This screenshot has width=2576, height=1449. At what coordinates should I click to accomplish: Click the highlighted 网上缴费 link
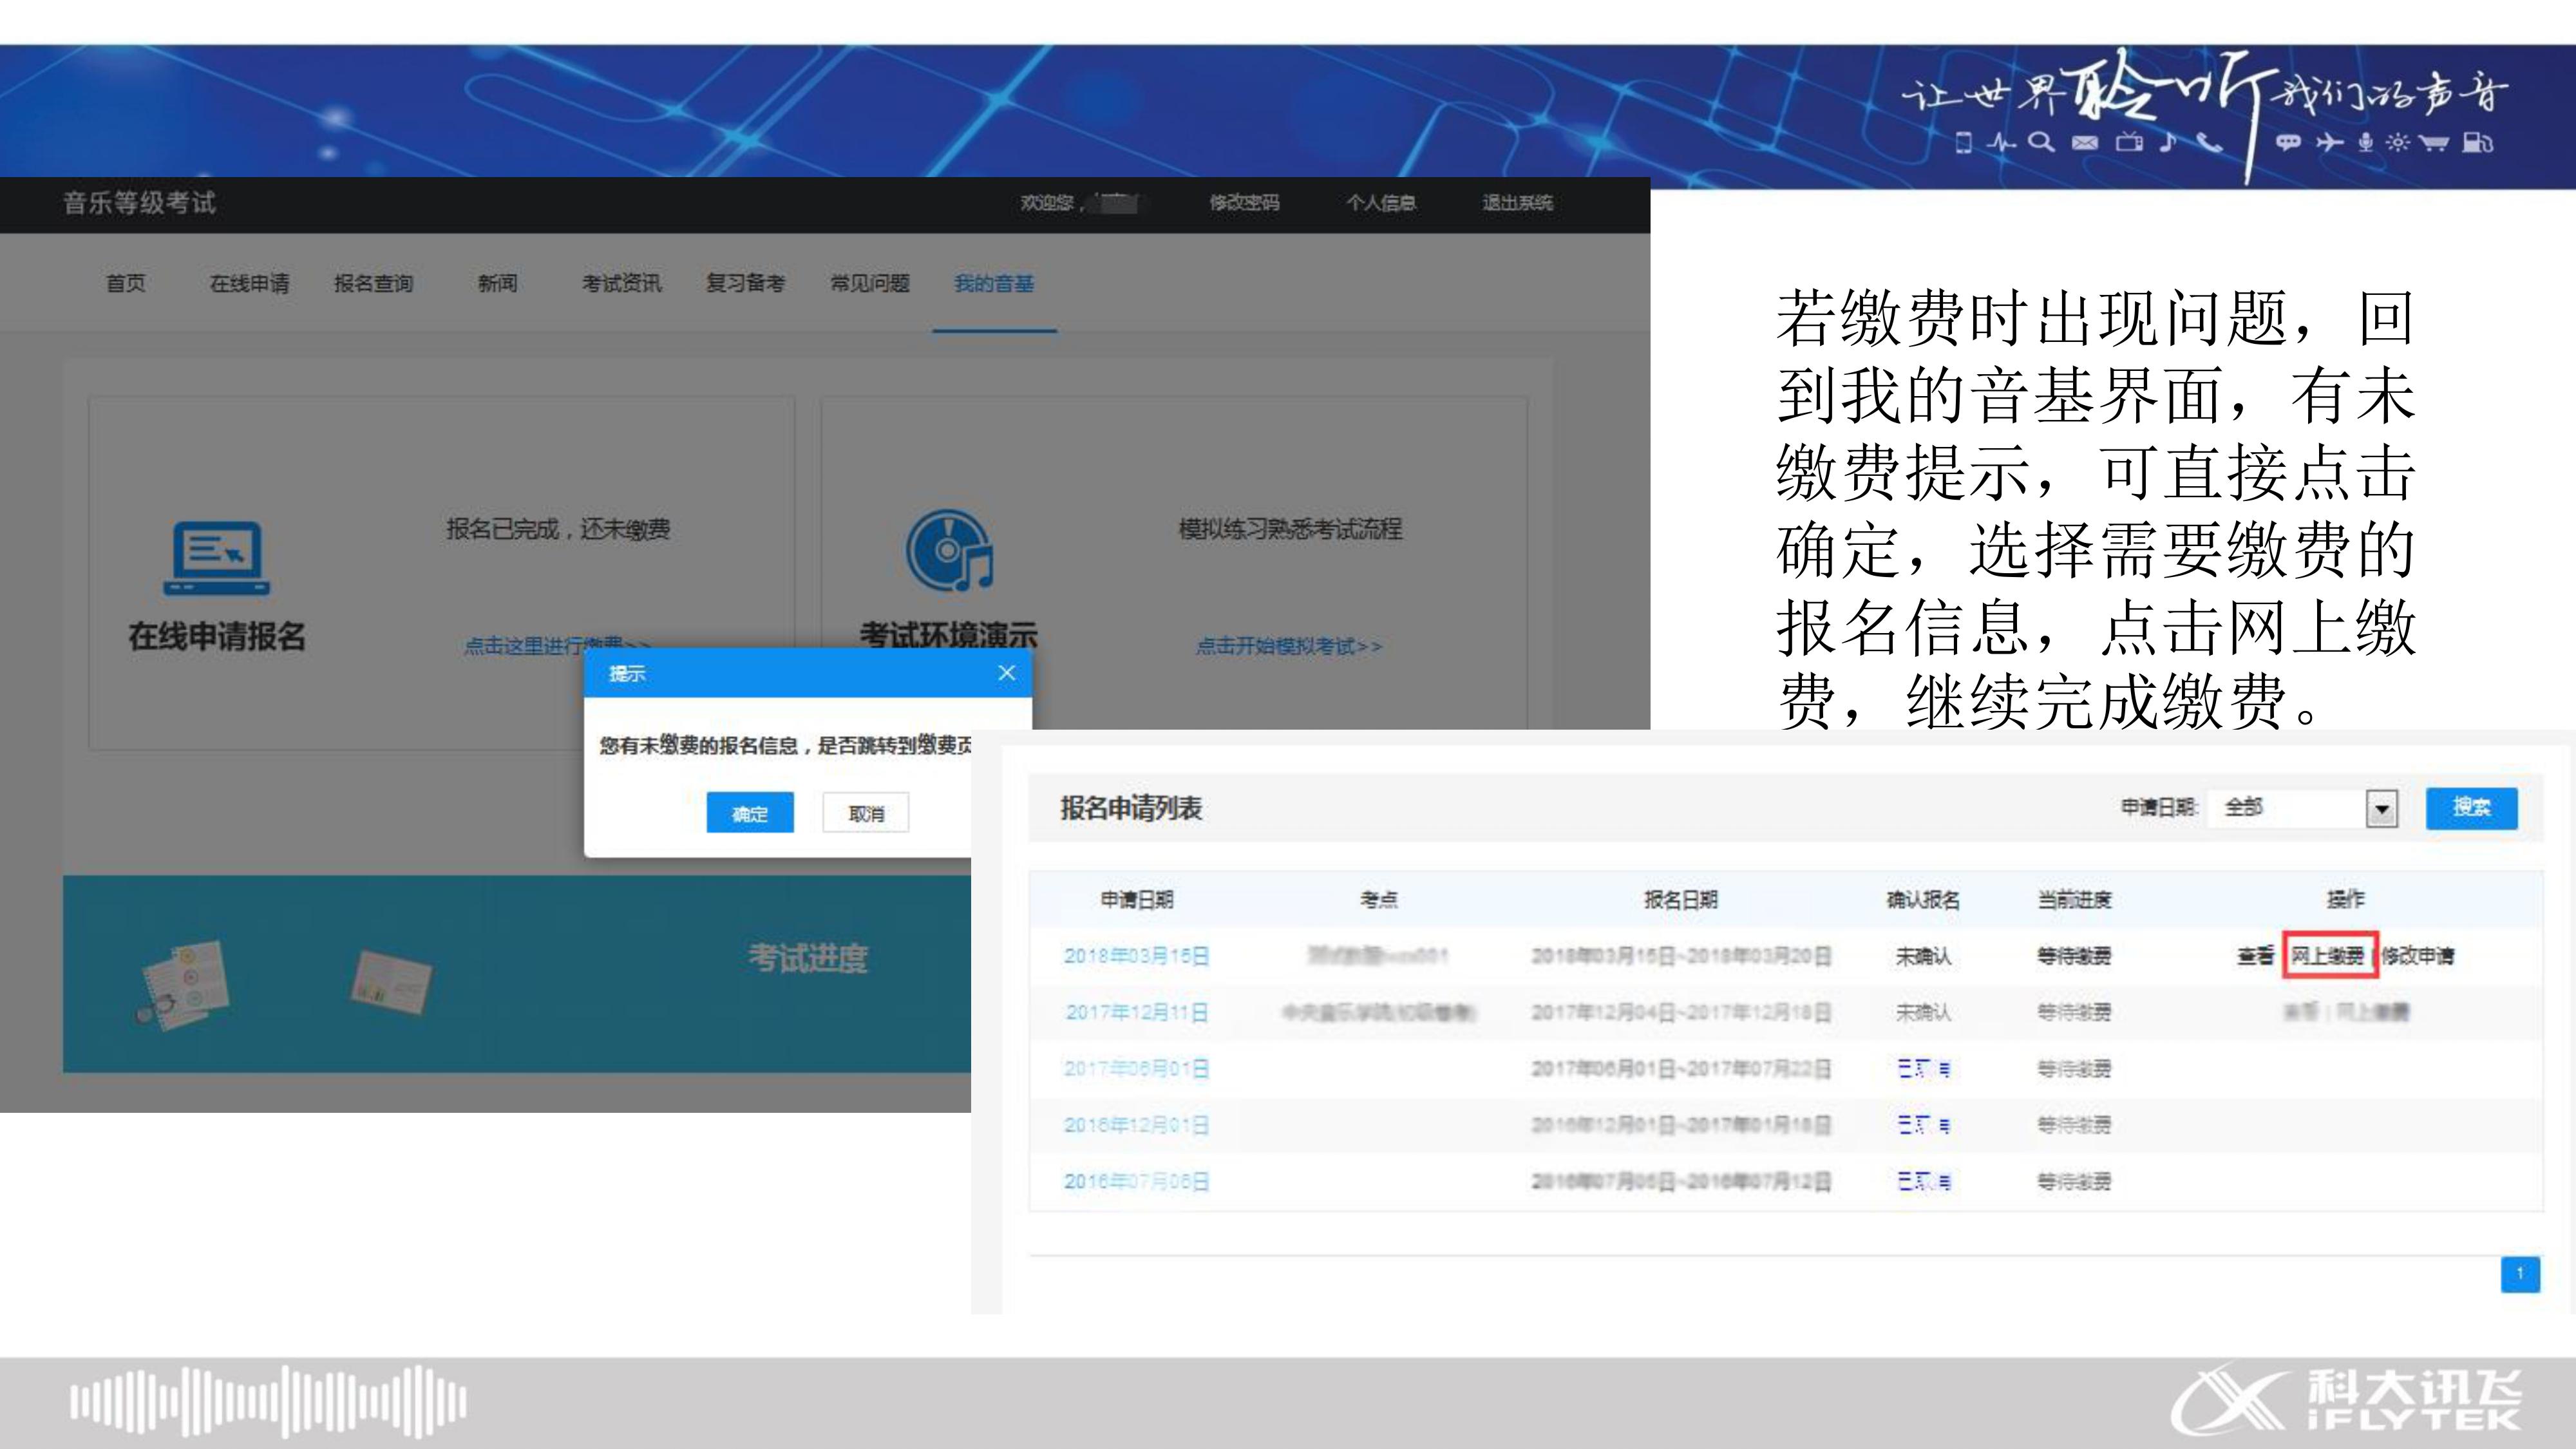click(x=2328, y=956)
